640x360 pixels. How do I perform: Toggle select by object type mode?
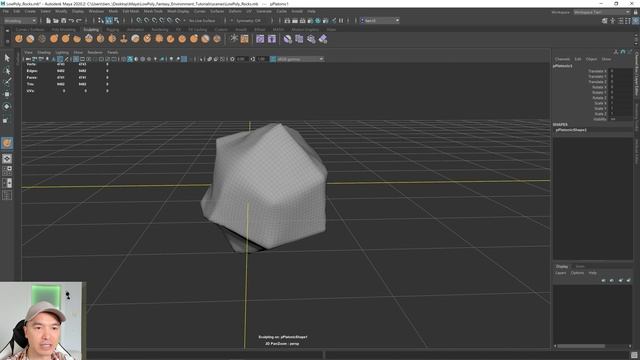tap(109, 20)
